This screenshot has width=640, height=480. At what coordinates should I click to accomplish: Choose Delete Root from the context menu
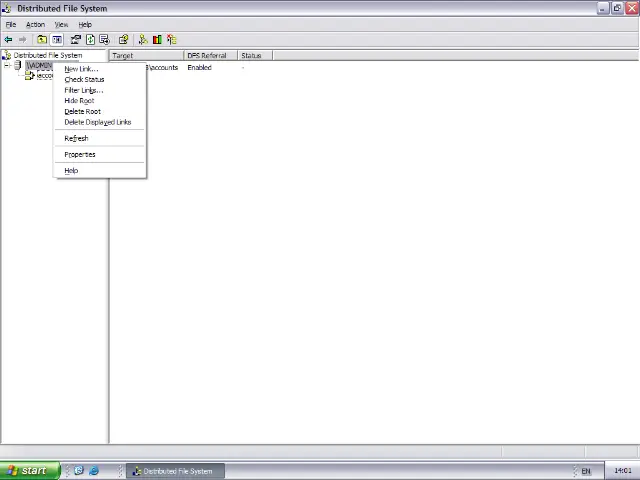point(100,111)
